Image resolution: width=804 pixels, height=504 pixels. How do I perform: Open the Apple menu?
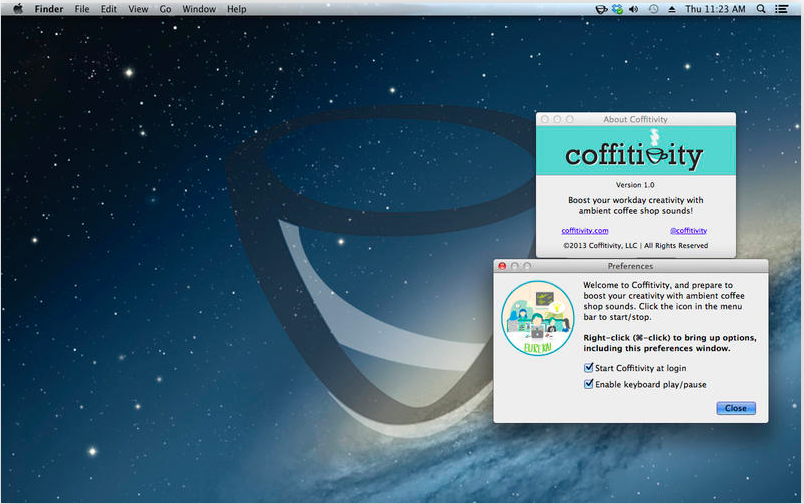click(x=18, y=9)
